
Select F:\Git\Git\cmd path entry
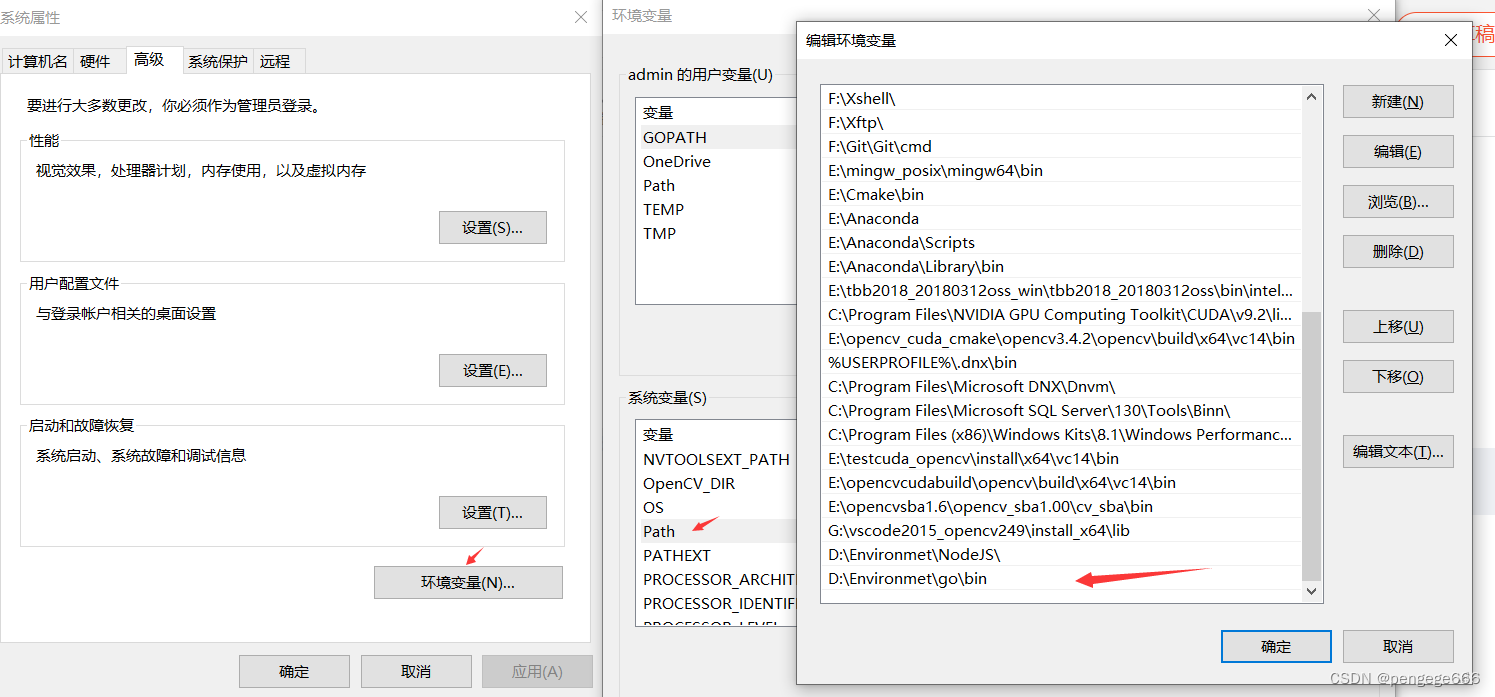[x=1062, y=146]
